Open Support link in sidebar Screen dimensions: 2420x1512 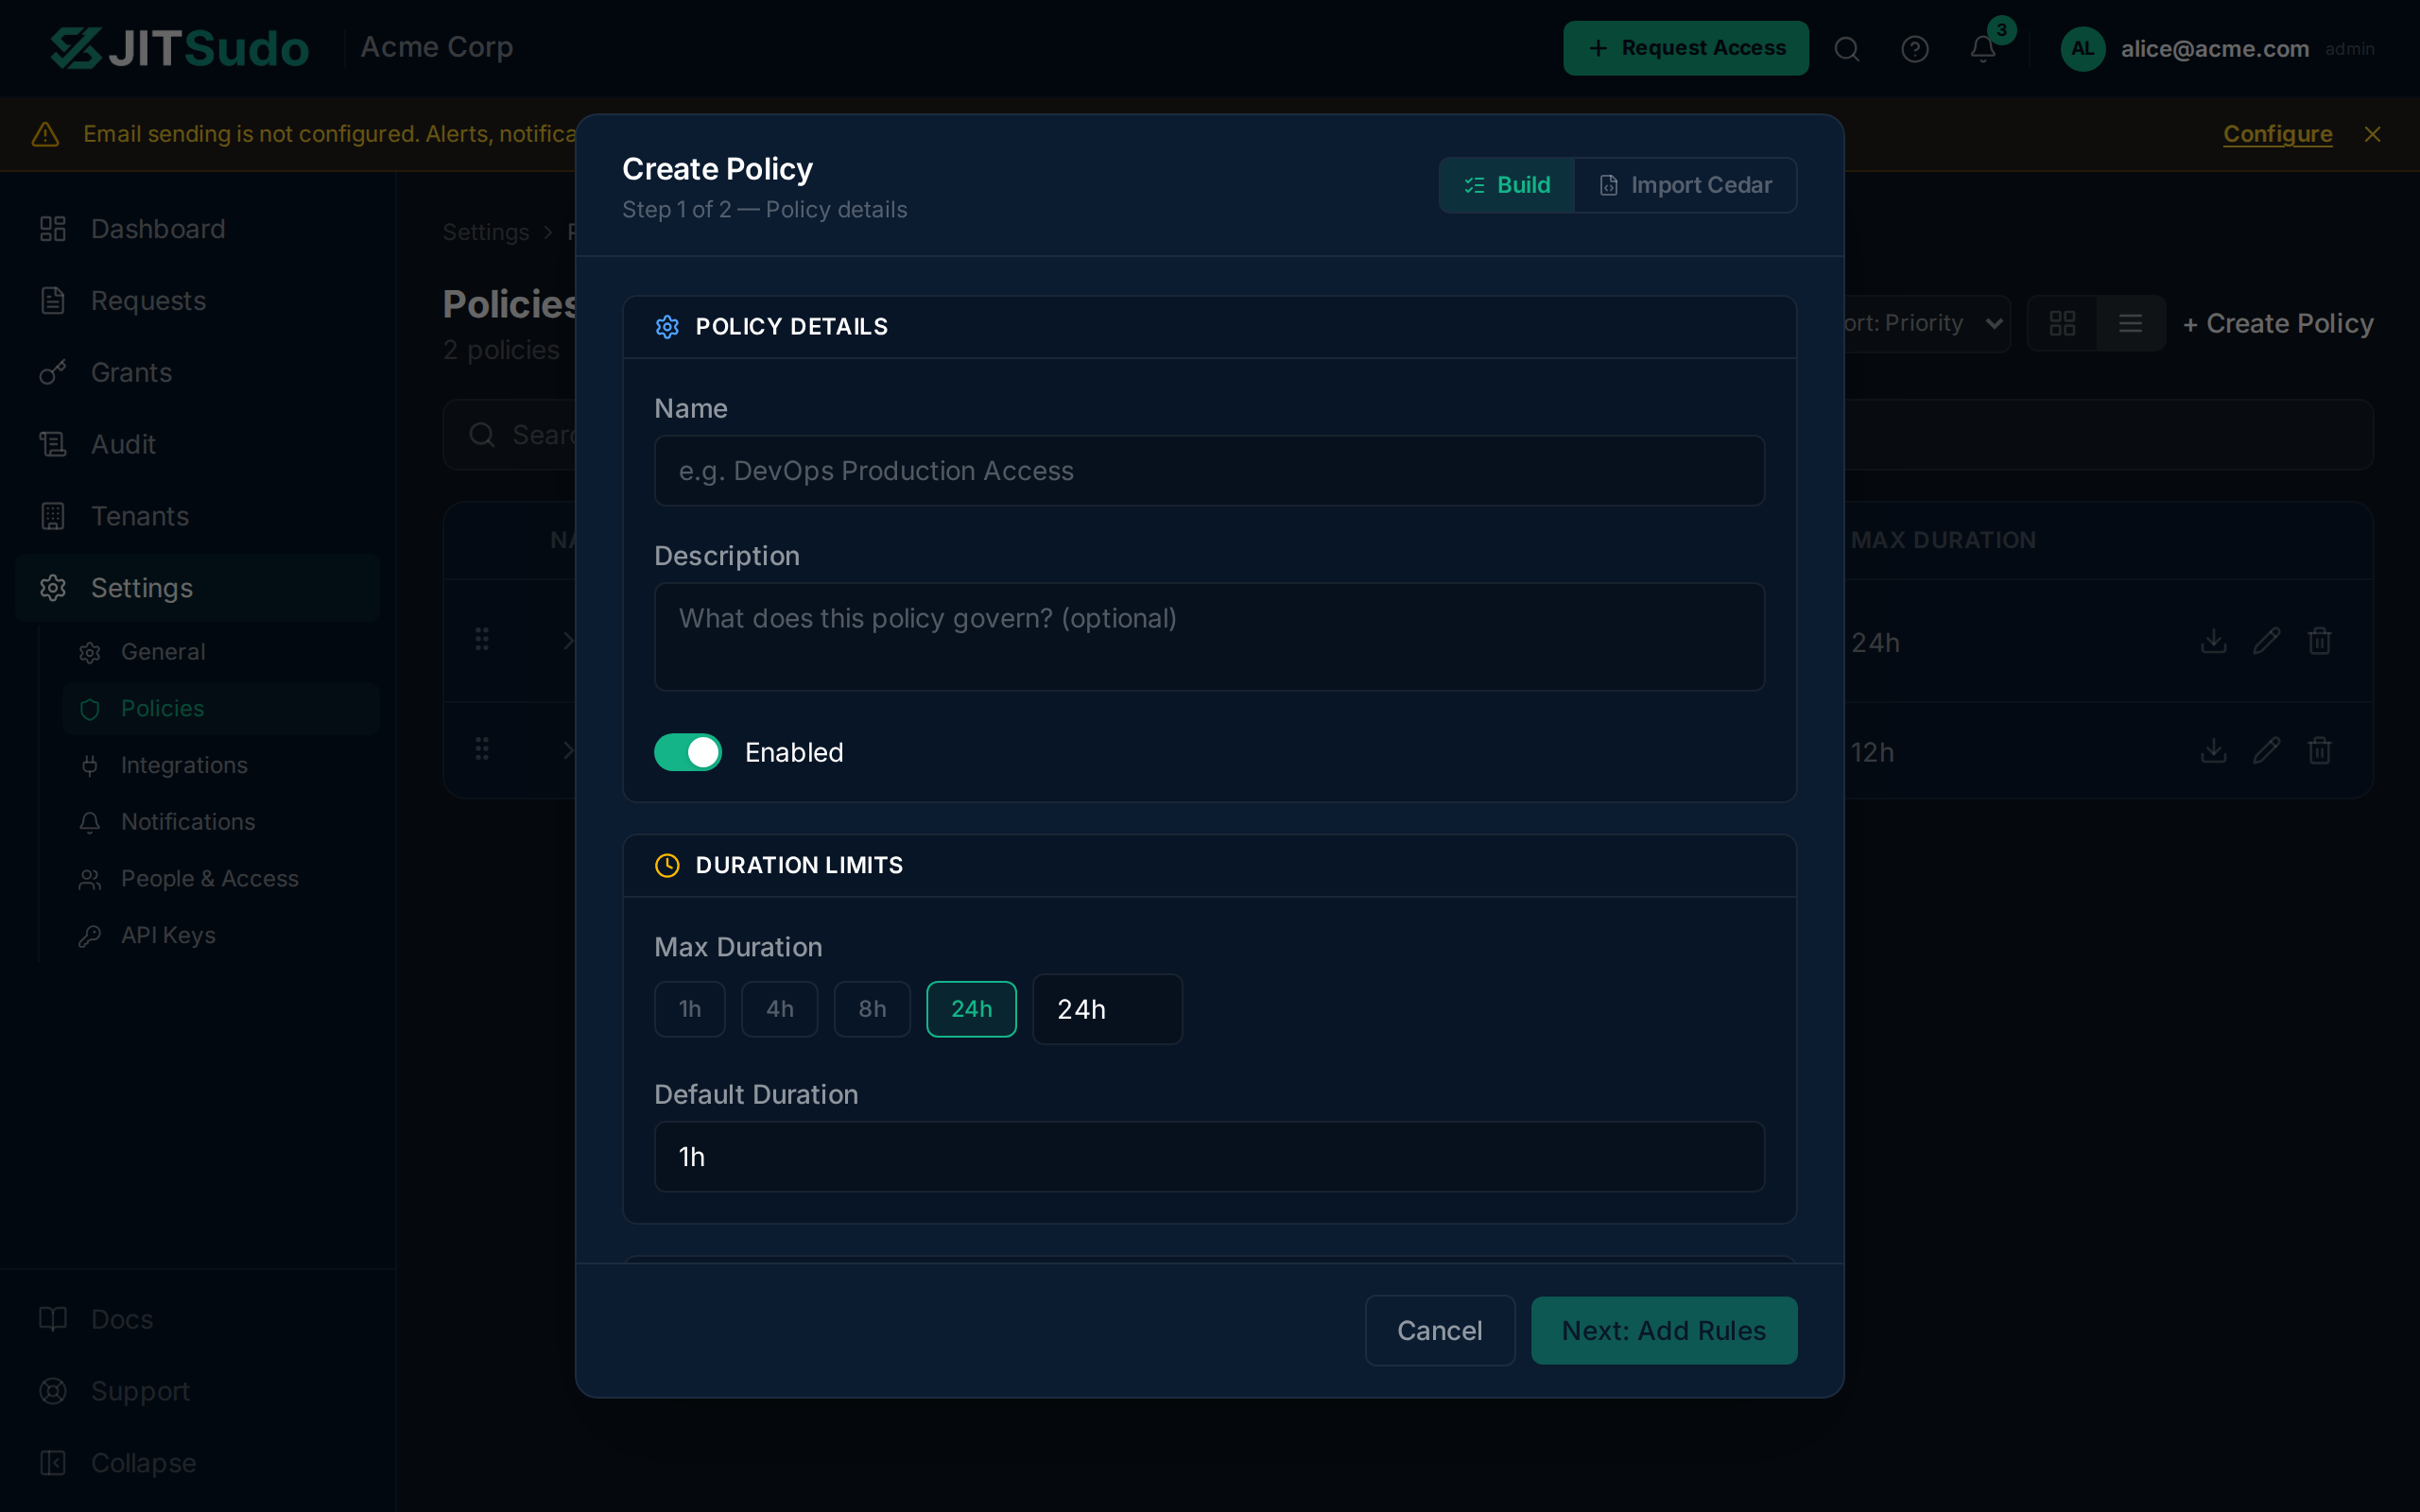(198, 1391)
